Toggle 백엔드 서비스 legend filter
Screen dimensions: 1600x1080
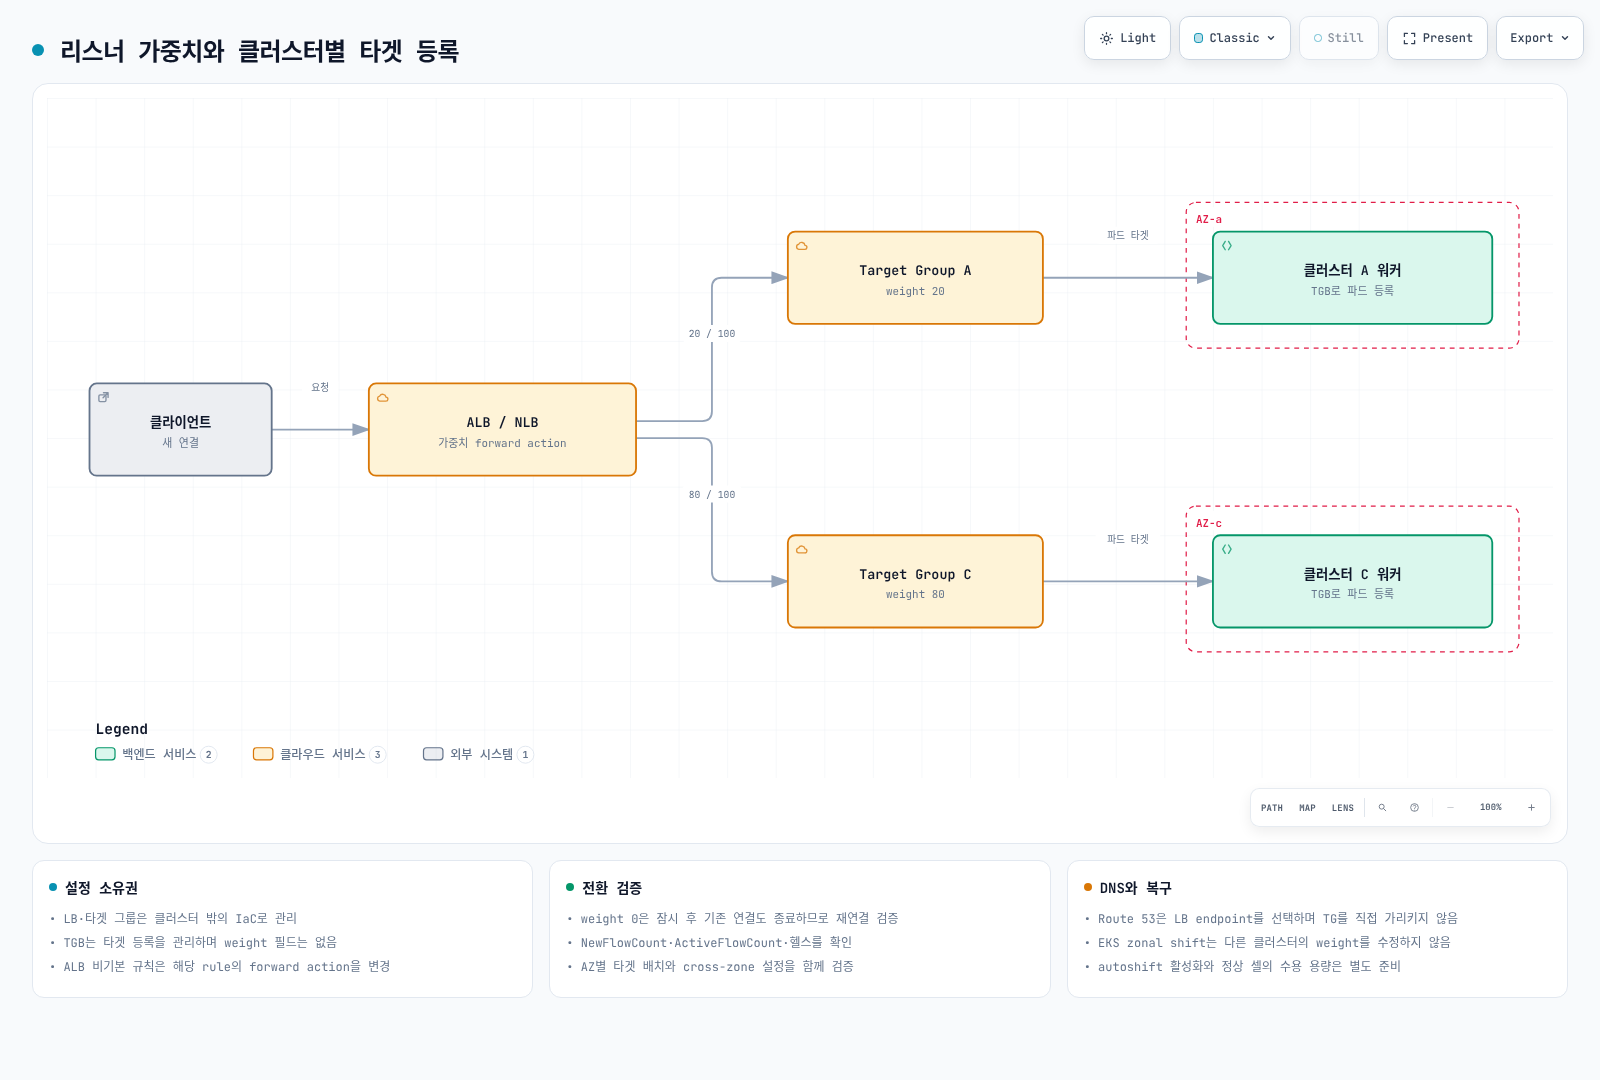coord(156,754)
